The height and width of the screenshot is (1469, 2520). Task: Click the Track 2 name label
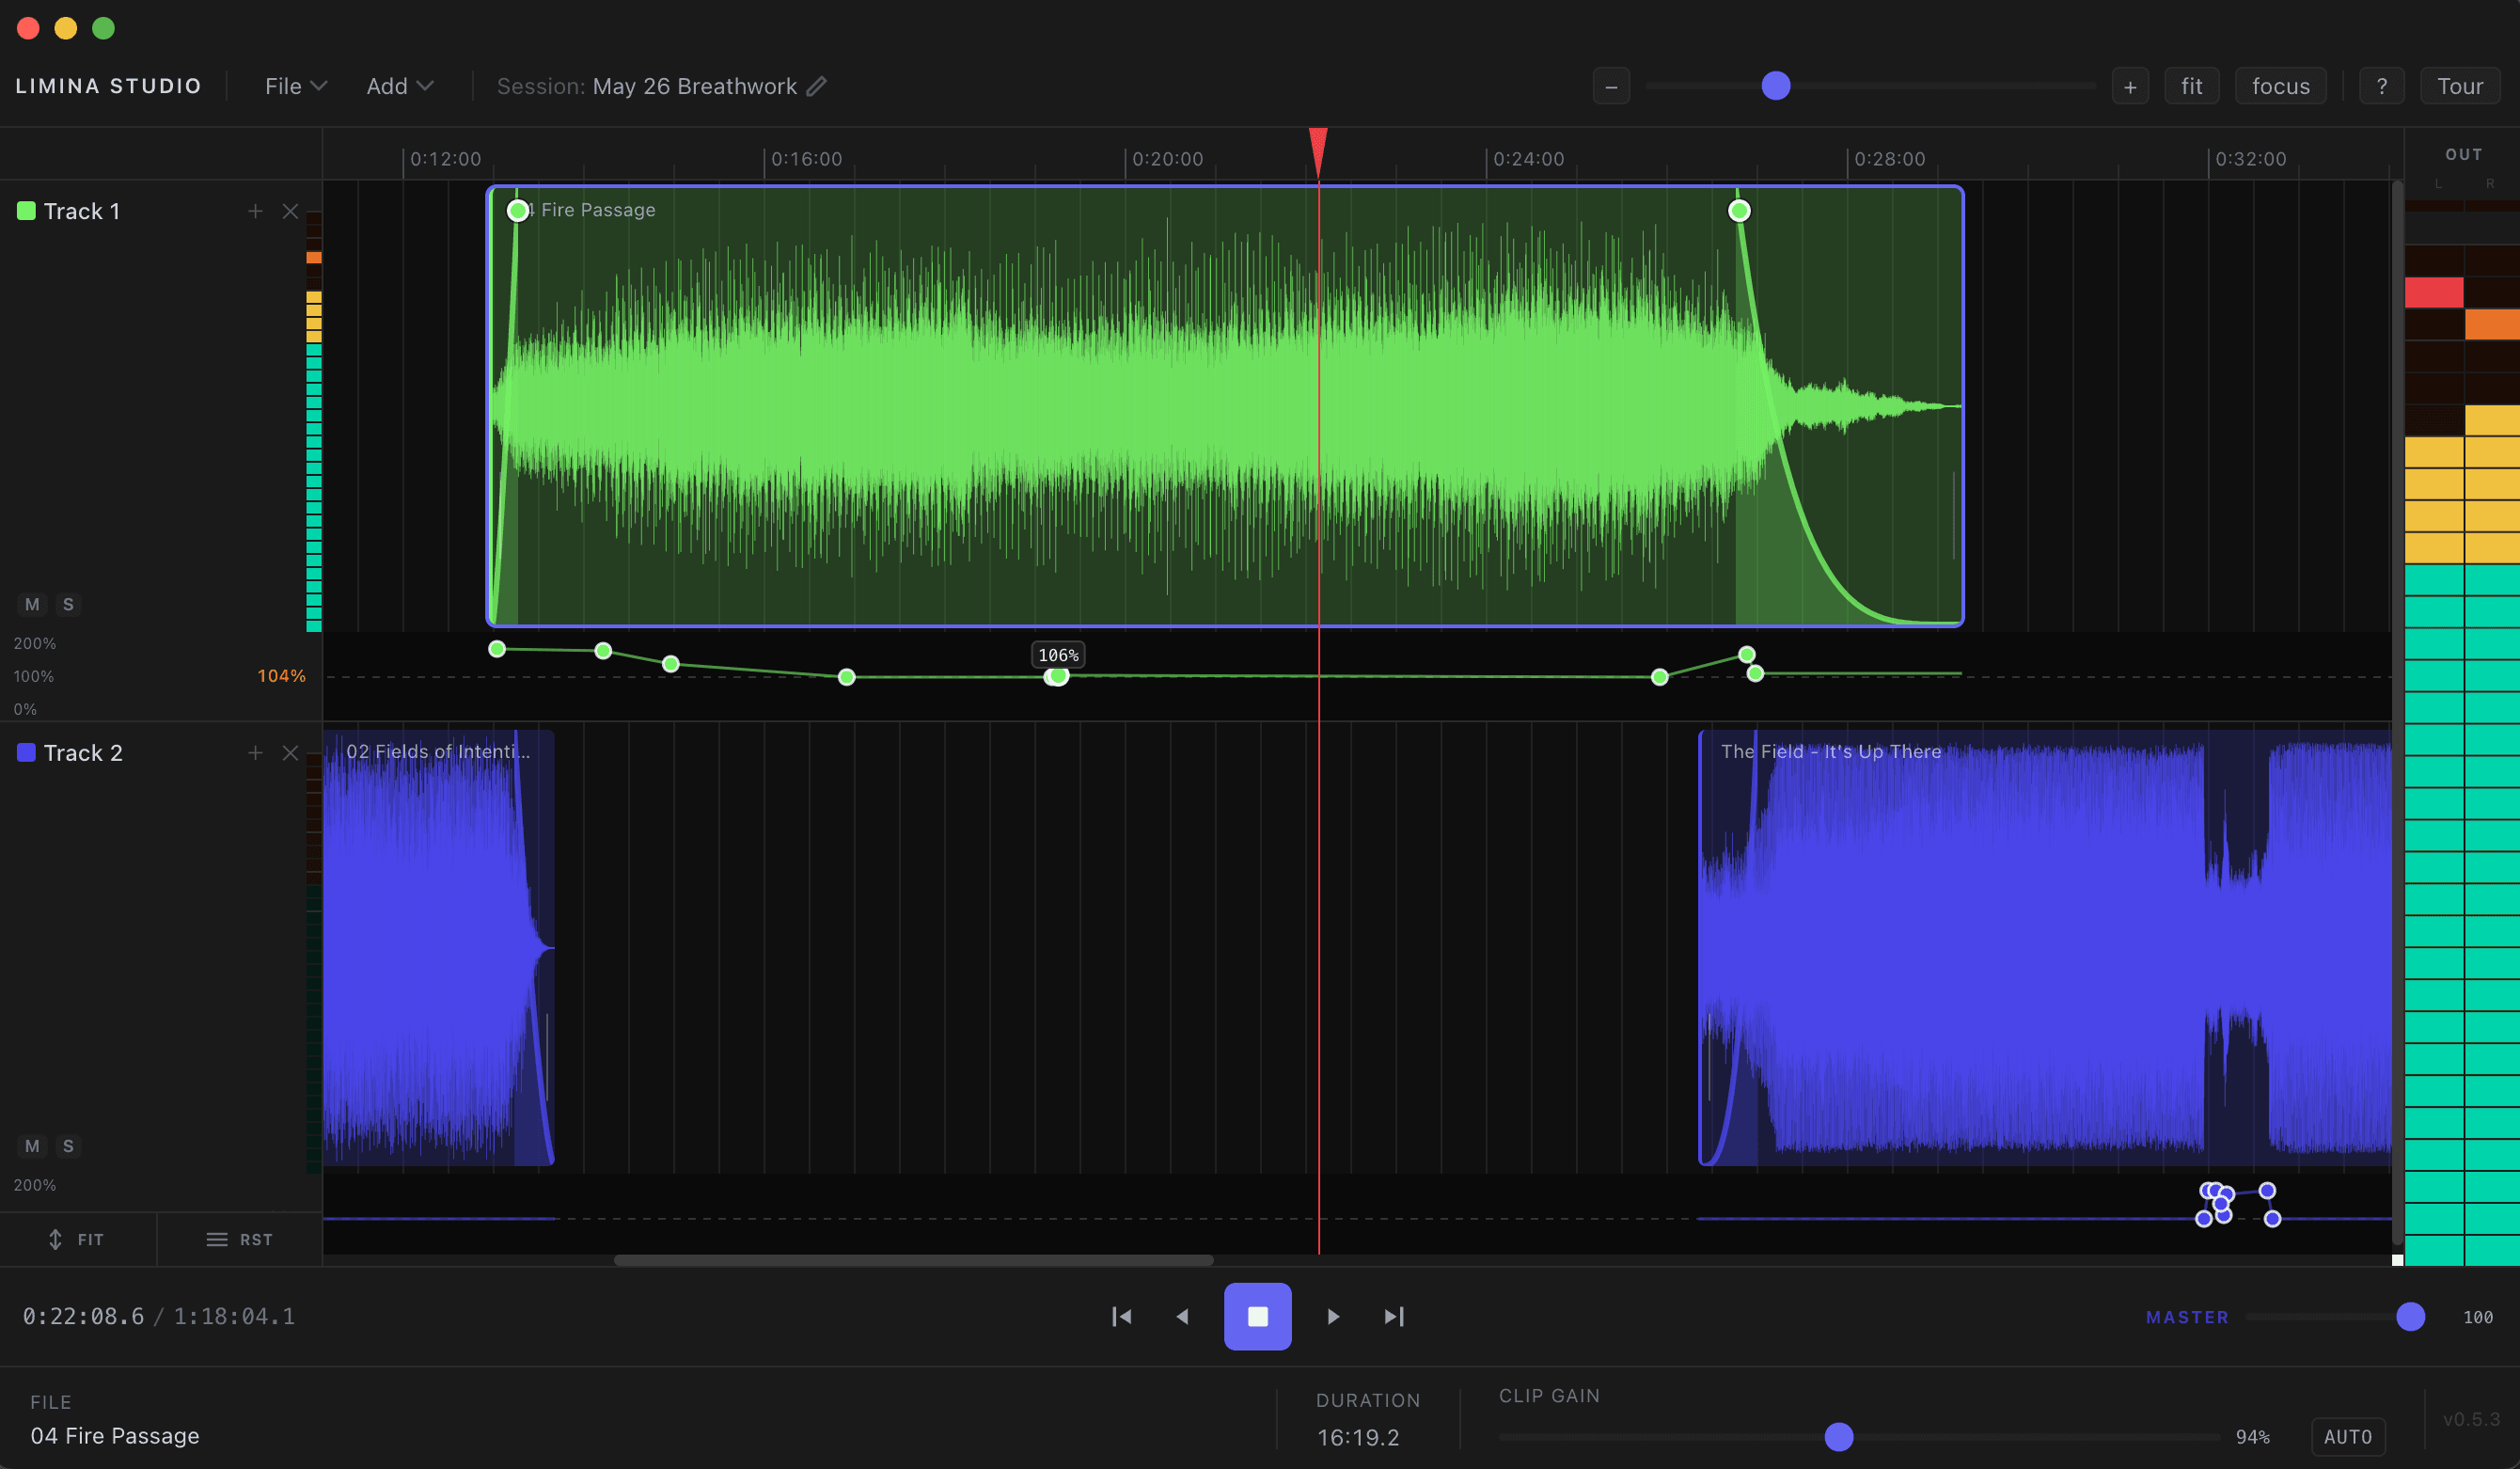pos(83,752)
